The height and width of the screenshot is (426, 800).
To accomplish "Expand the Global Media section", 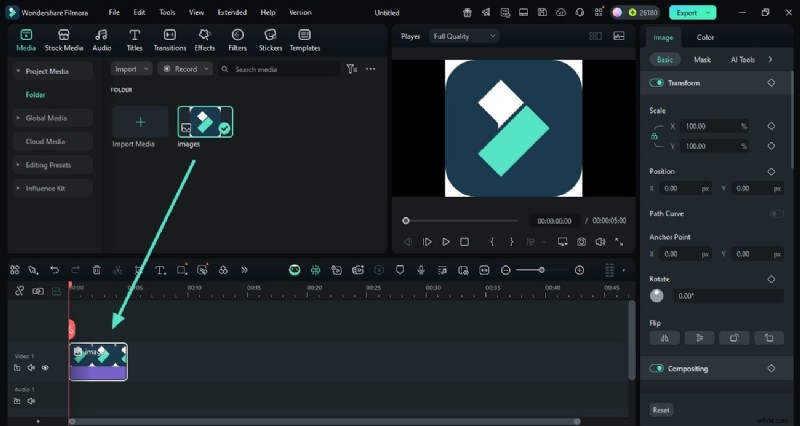I will click(18, 118).
